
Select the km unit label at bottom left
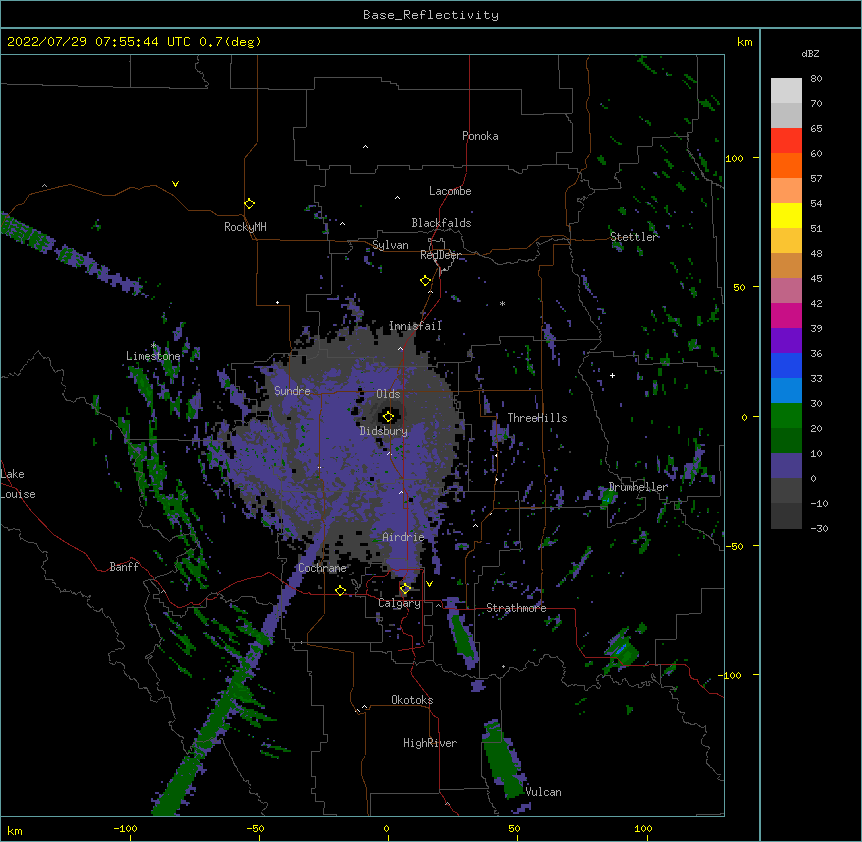(x=15, y=830)
